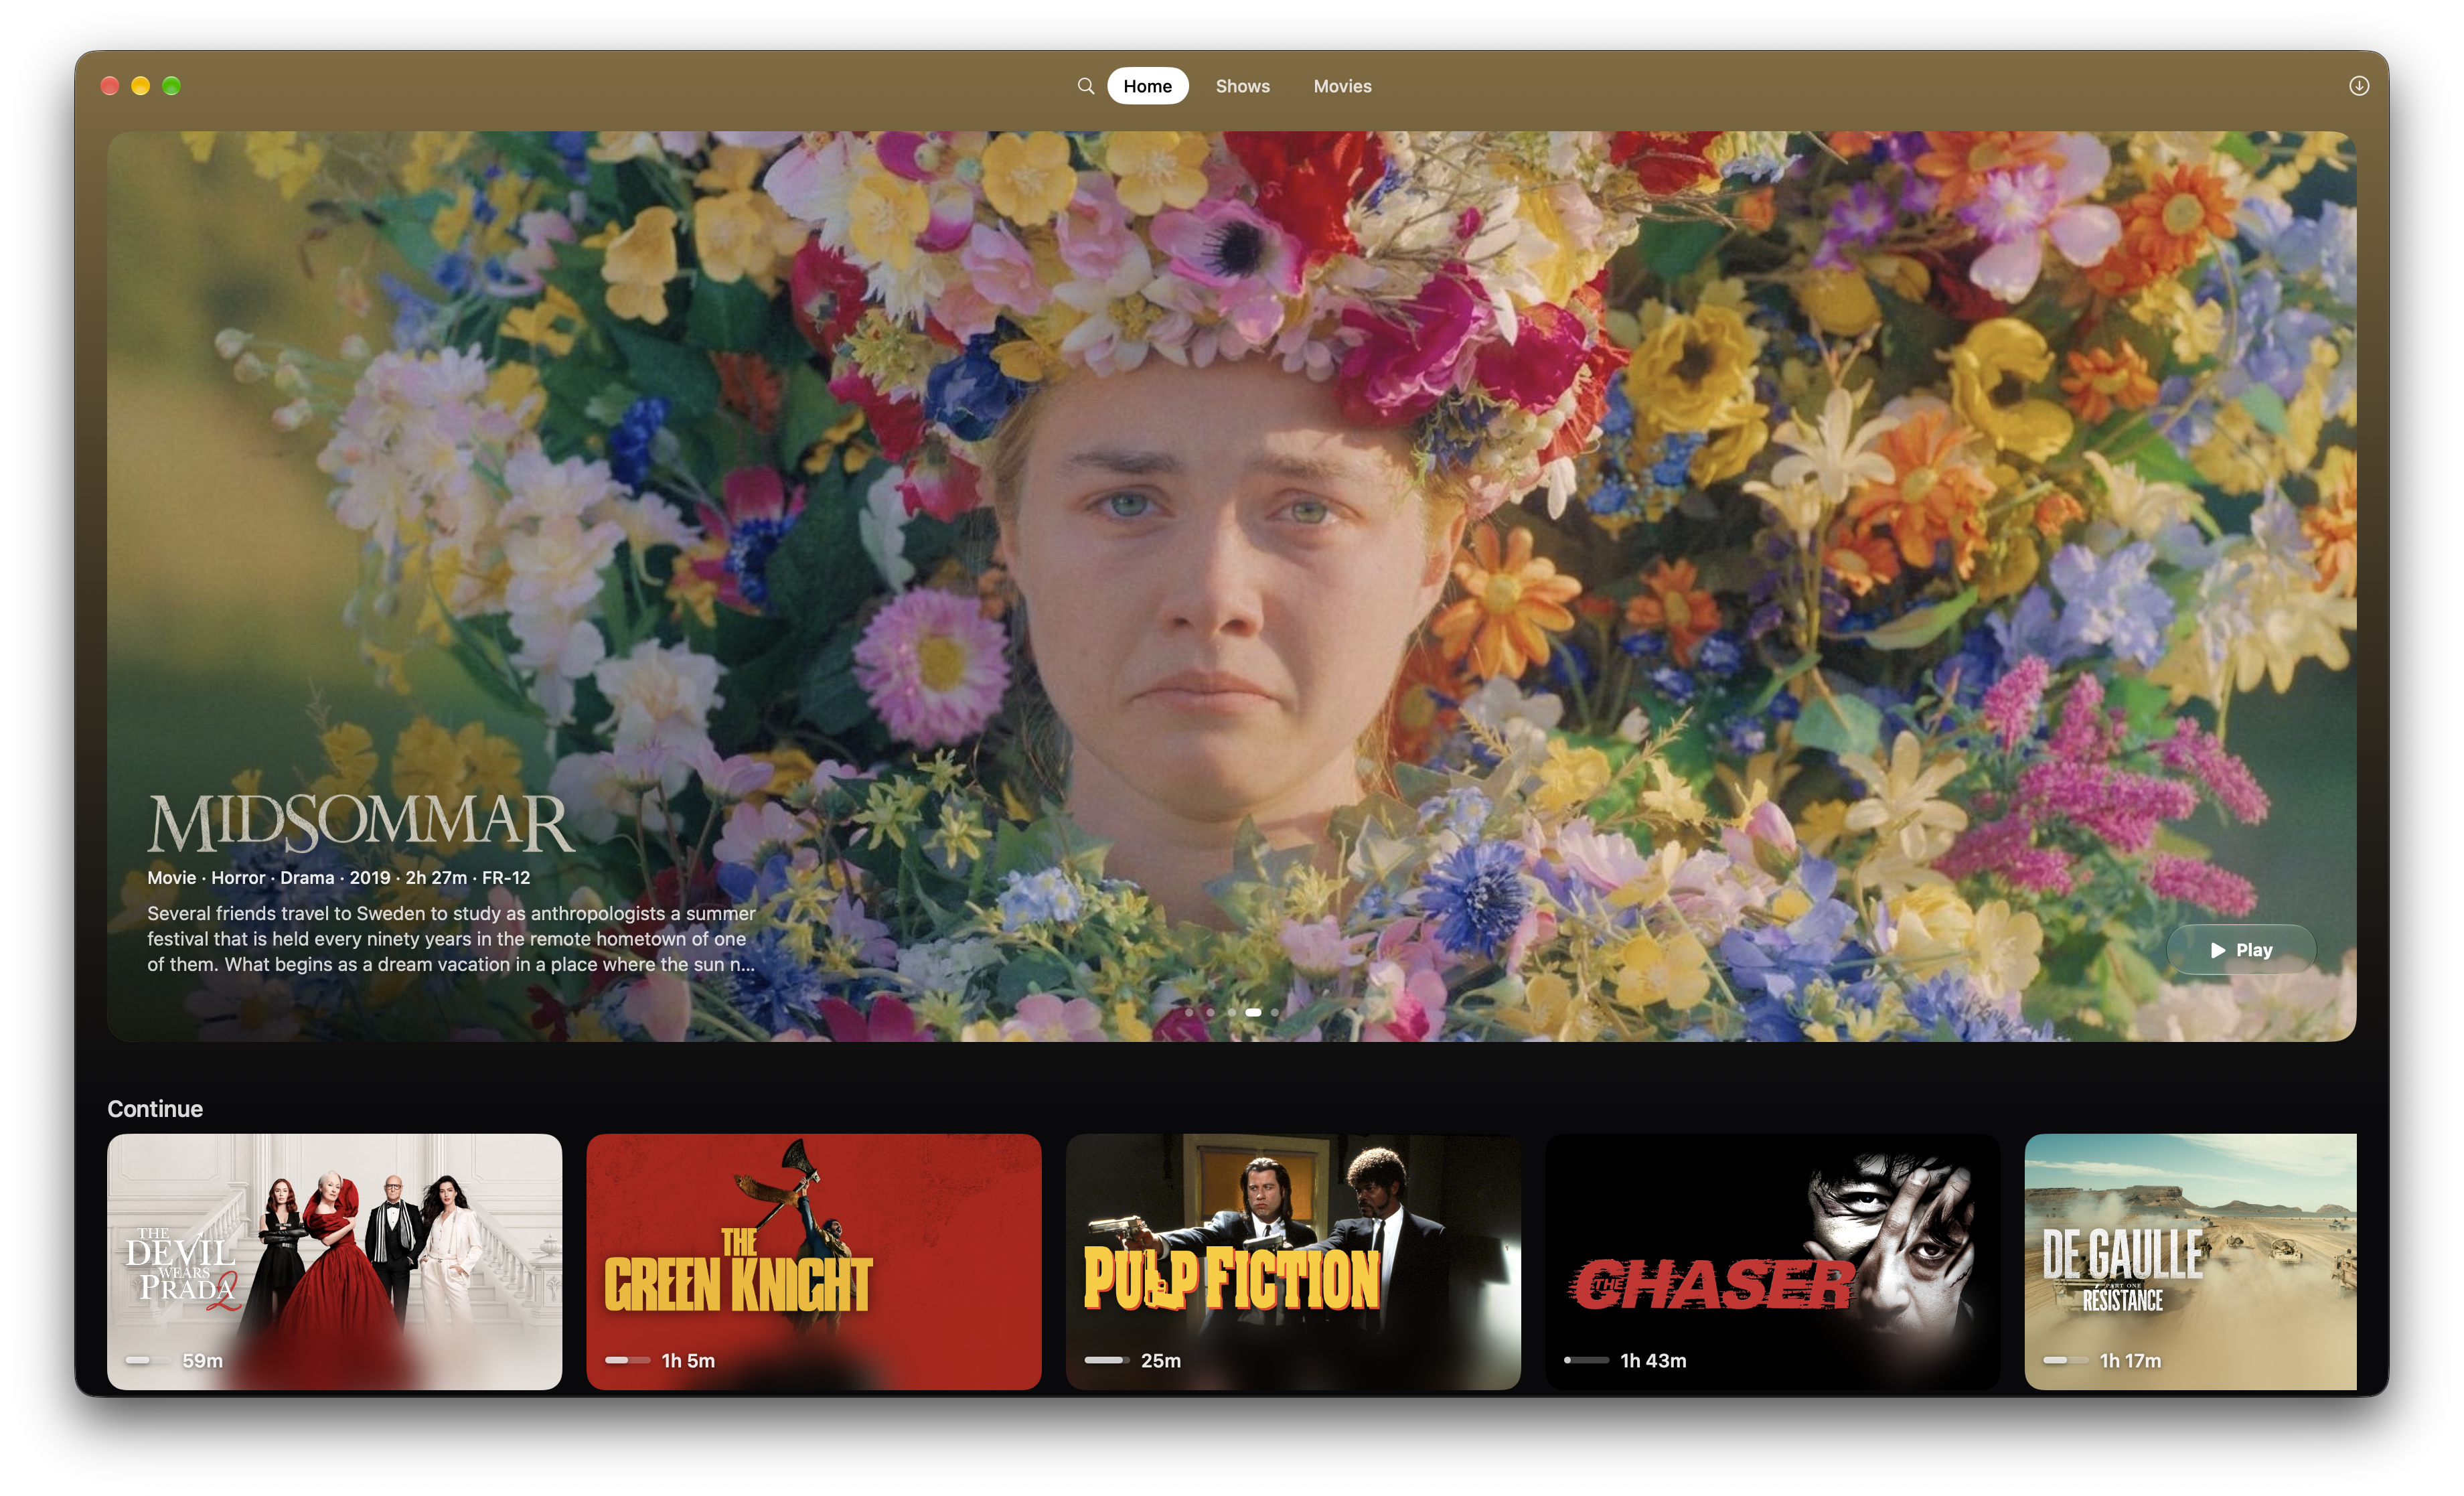Click the De Gaulle progress bar

2066,1360
